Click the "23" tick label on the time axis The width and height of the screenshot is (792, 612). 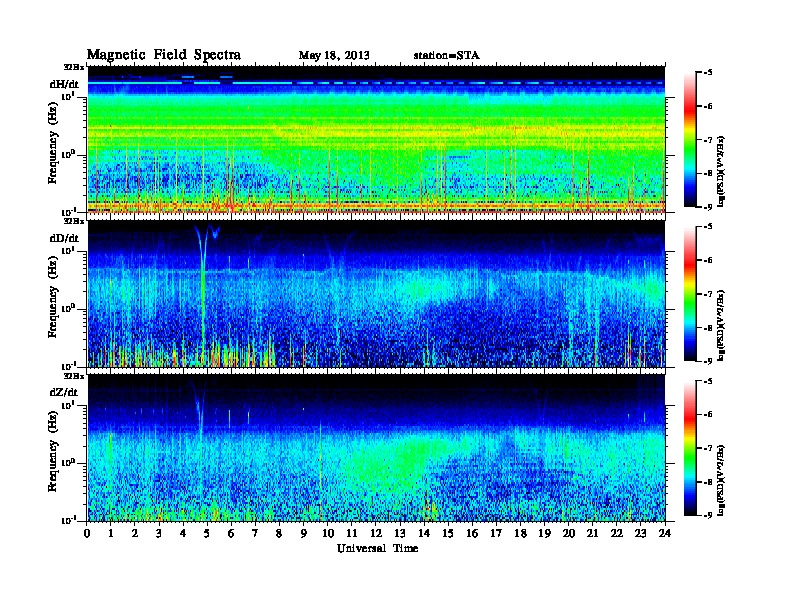coord(641,533)
